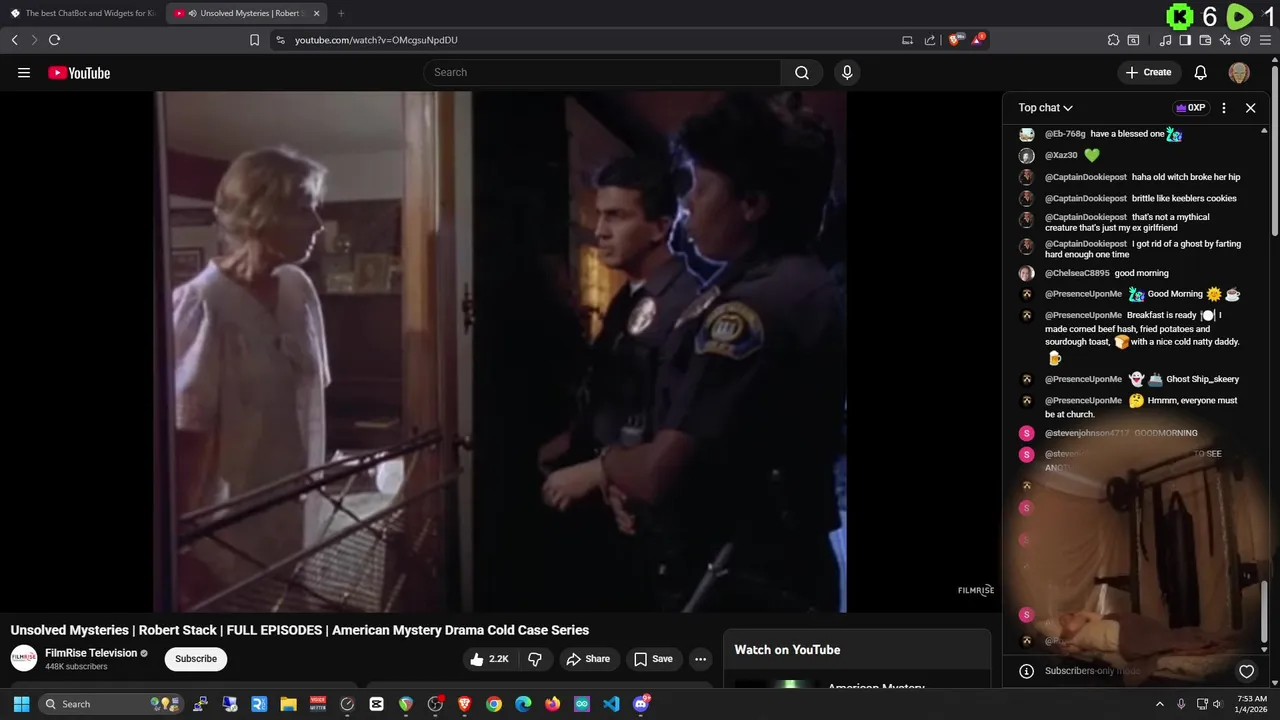Image resolution: width=1280 pixels, height=720 pixels.
Task: Open taskbar clock showing 7:53 AM
Action: click(1252, 704)
